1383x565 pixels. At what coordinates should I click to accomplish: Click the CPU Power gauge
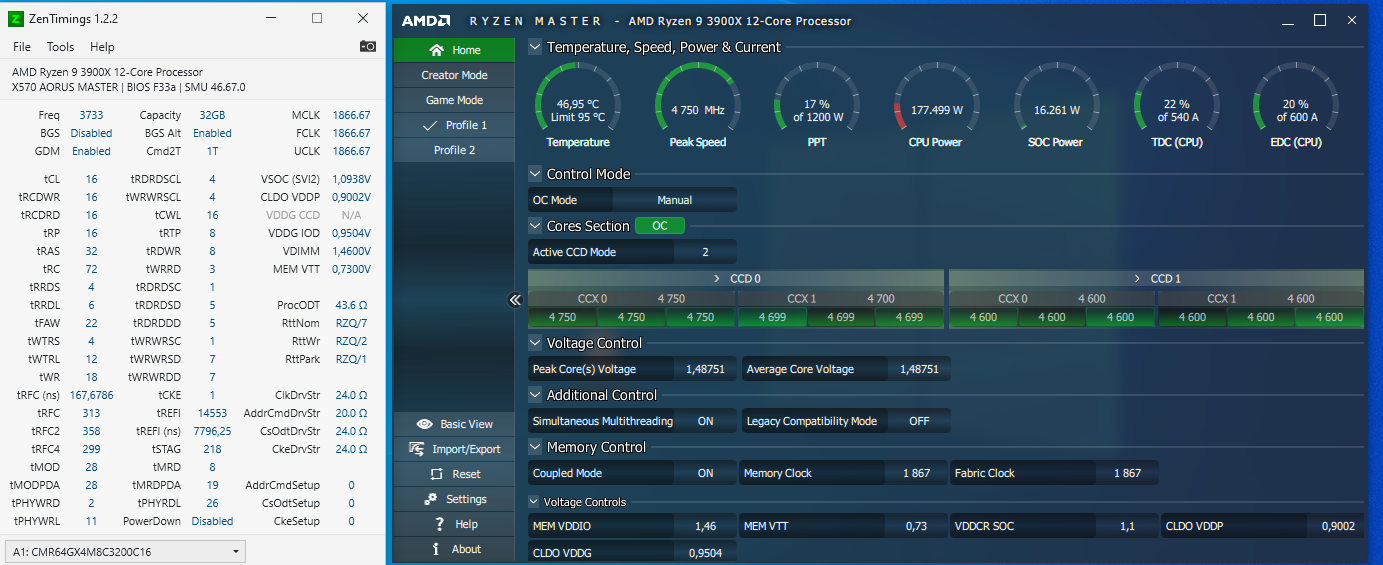pos(936,105)
